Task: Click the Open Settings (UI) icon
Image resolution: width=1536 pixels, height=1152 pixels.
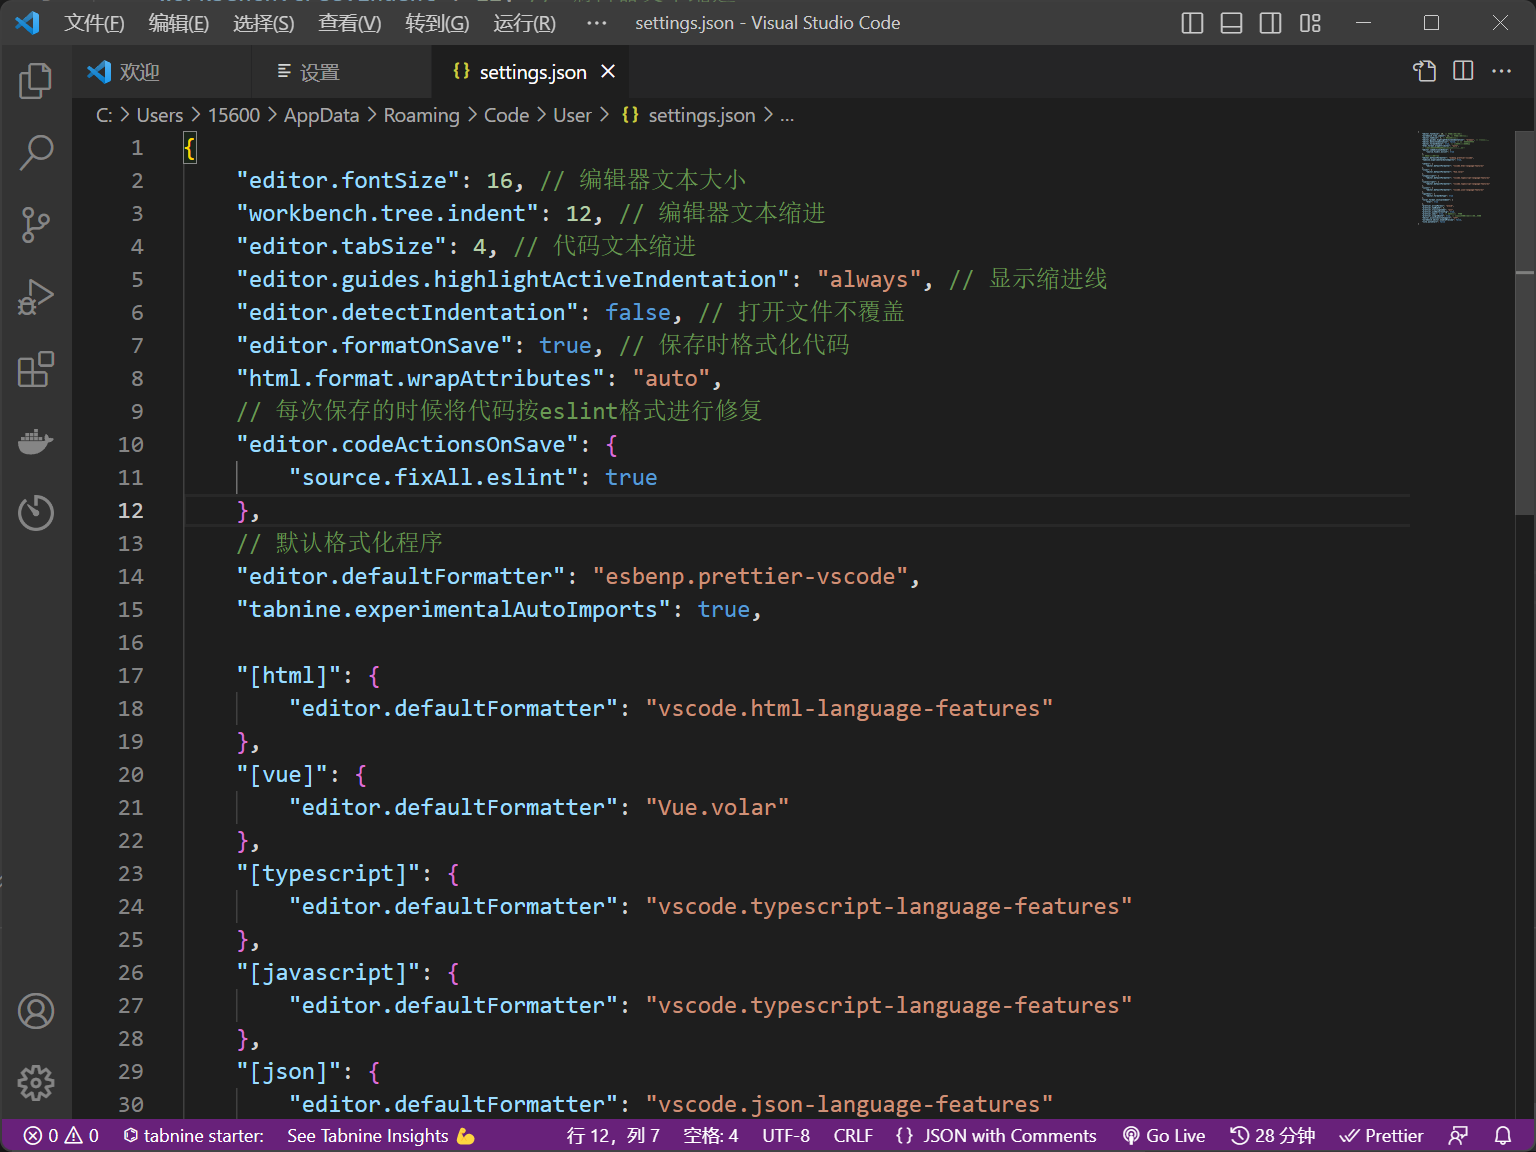Action: click(1424, 71)
